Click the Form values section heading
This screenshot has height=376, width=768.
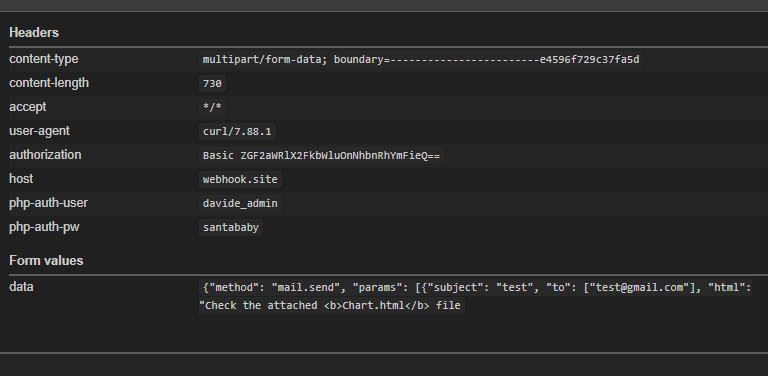46,261
